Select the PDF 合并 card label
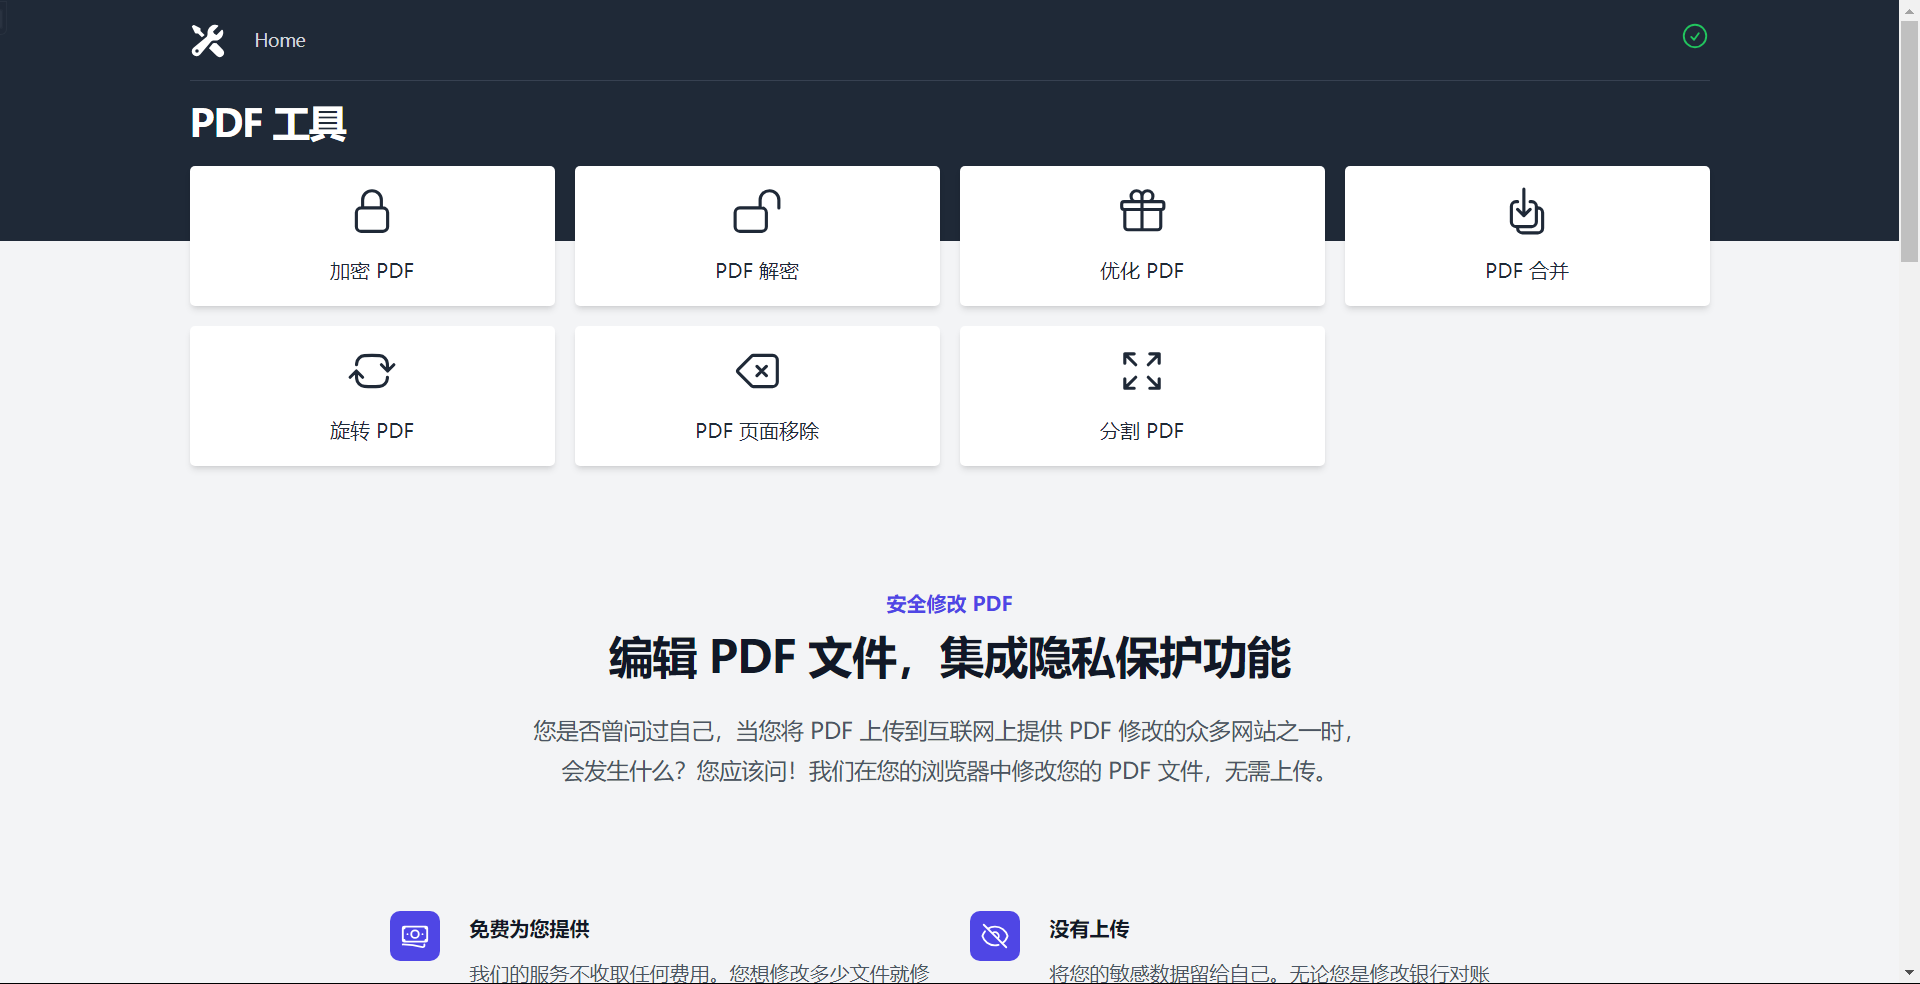The image size is (1920, 984). [x=1526, y=271]
